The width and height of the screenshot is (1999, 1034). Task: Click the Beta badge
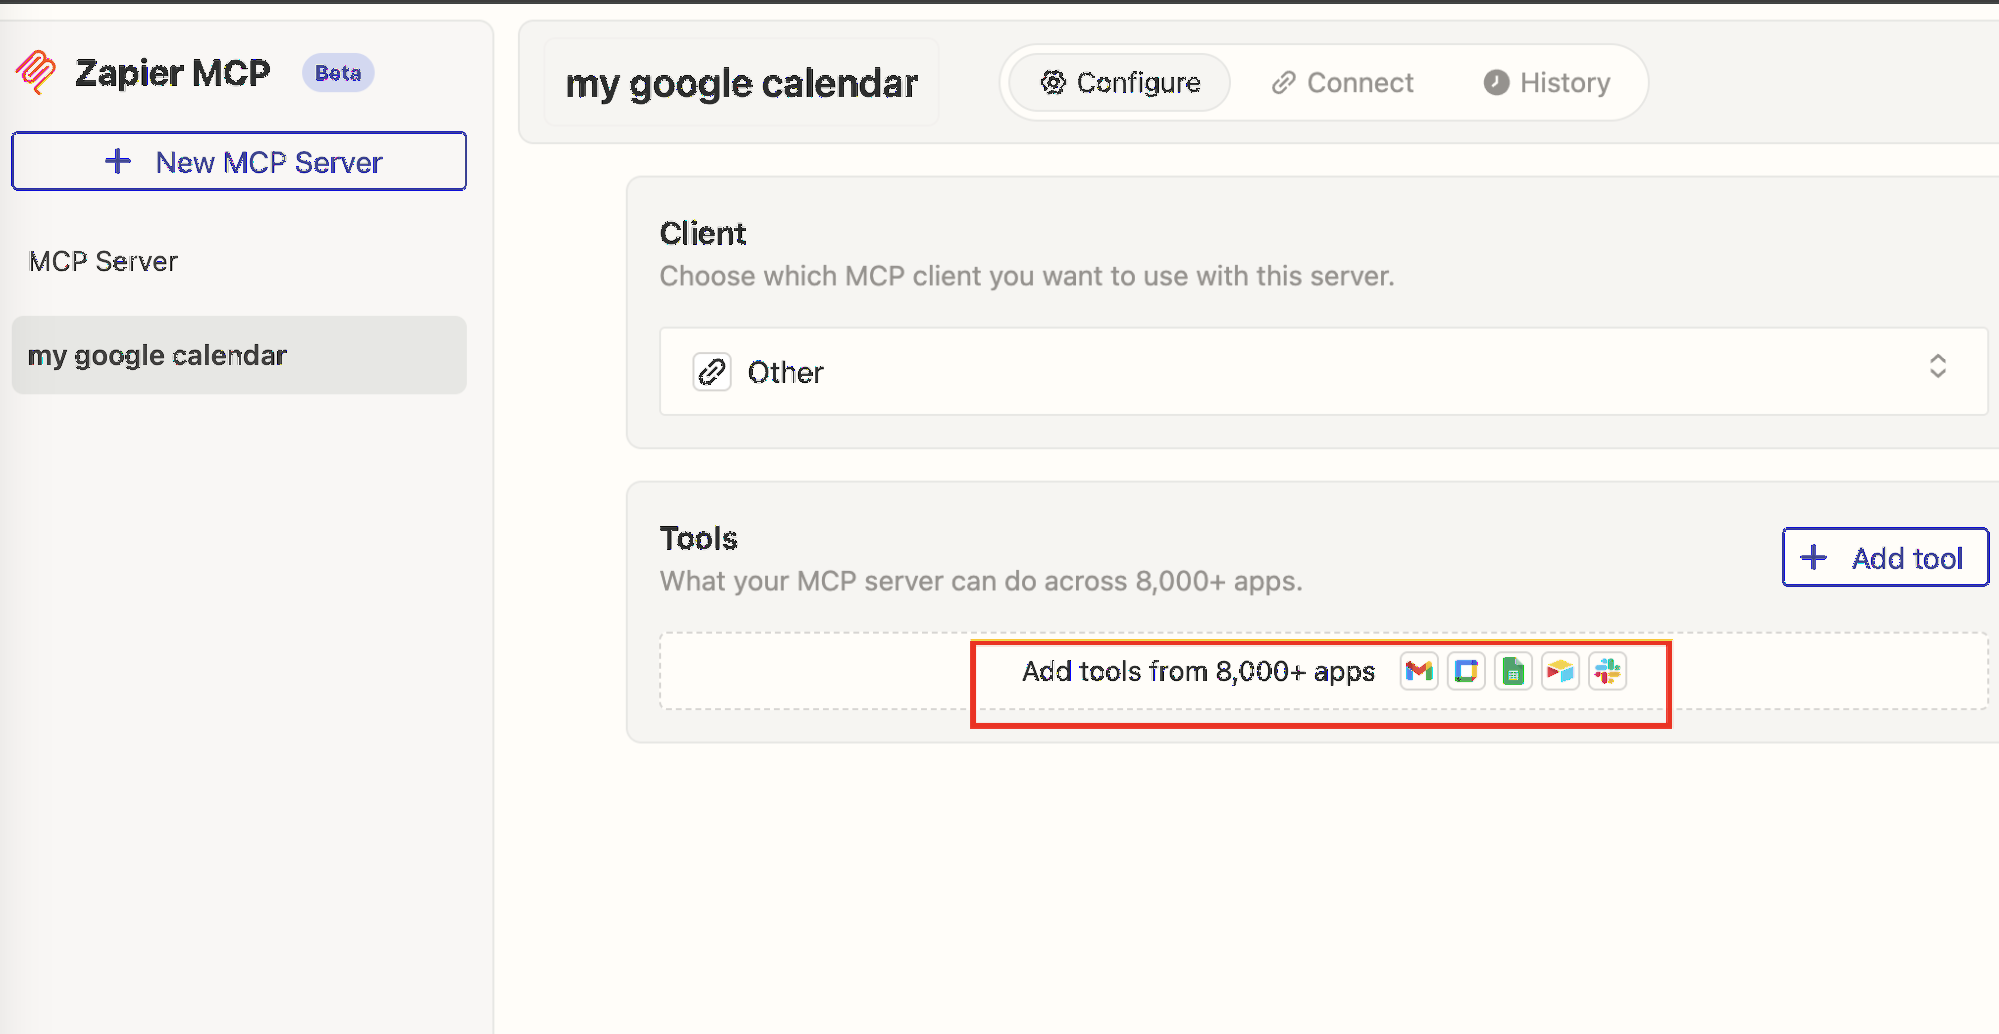(x=338, y=73)
